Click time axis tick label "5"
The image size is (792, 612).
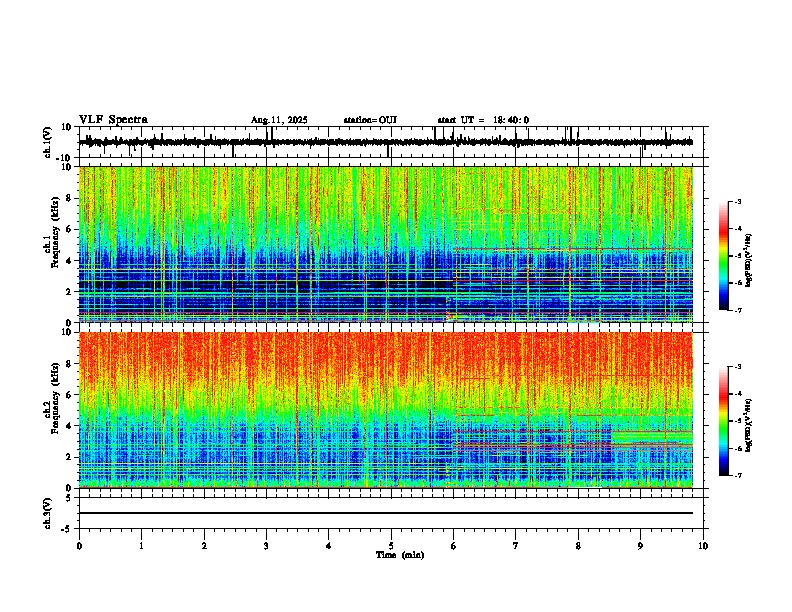pyautogui.click(x=391, y=546)
